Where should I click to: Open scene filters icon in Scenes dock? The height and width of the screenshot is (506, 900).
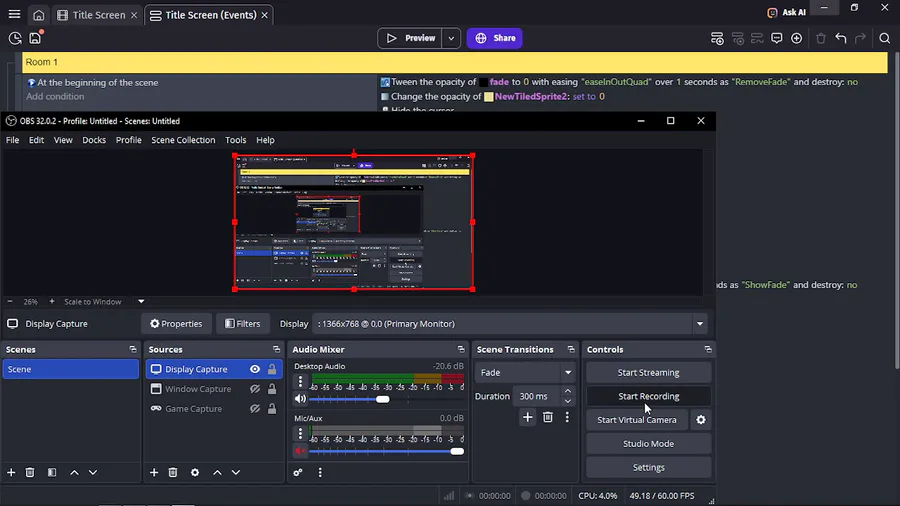coord(52,472)
